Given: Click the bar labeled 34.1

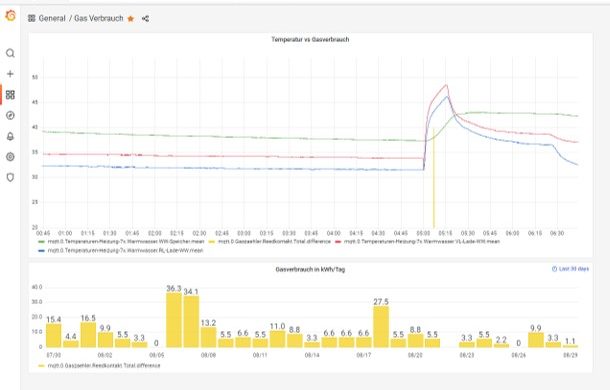Looking at the screenshot, I should (191, 321).
